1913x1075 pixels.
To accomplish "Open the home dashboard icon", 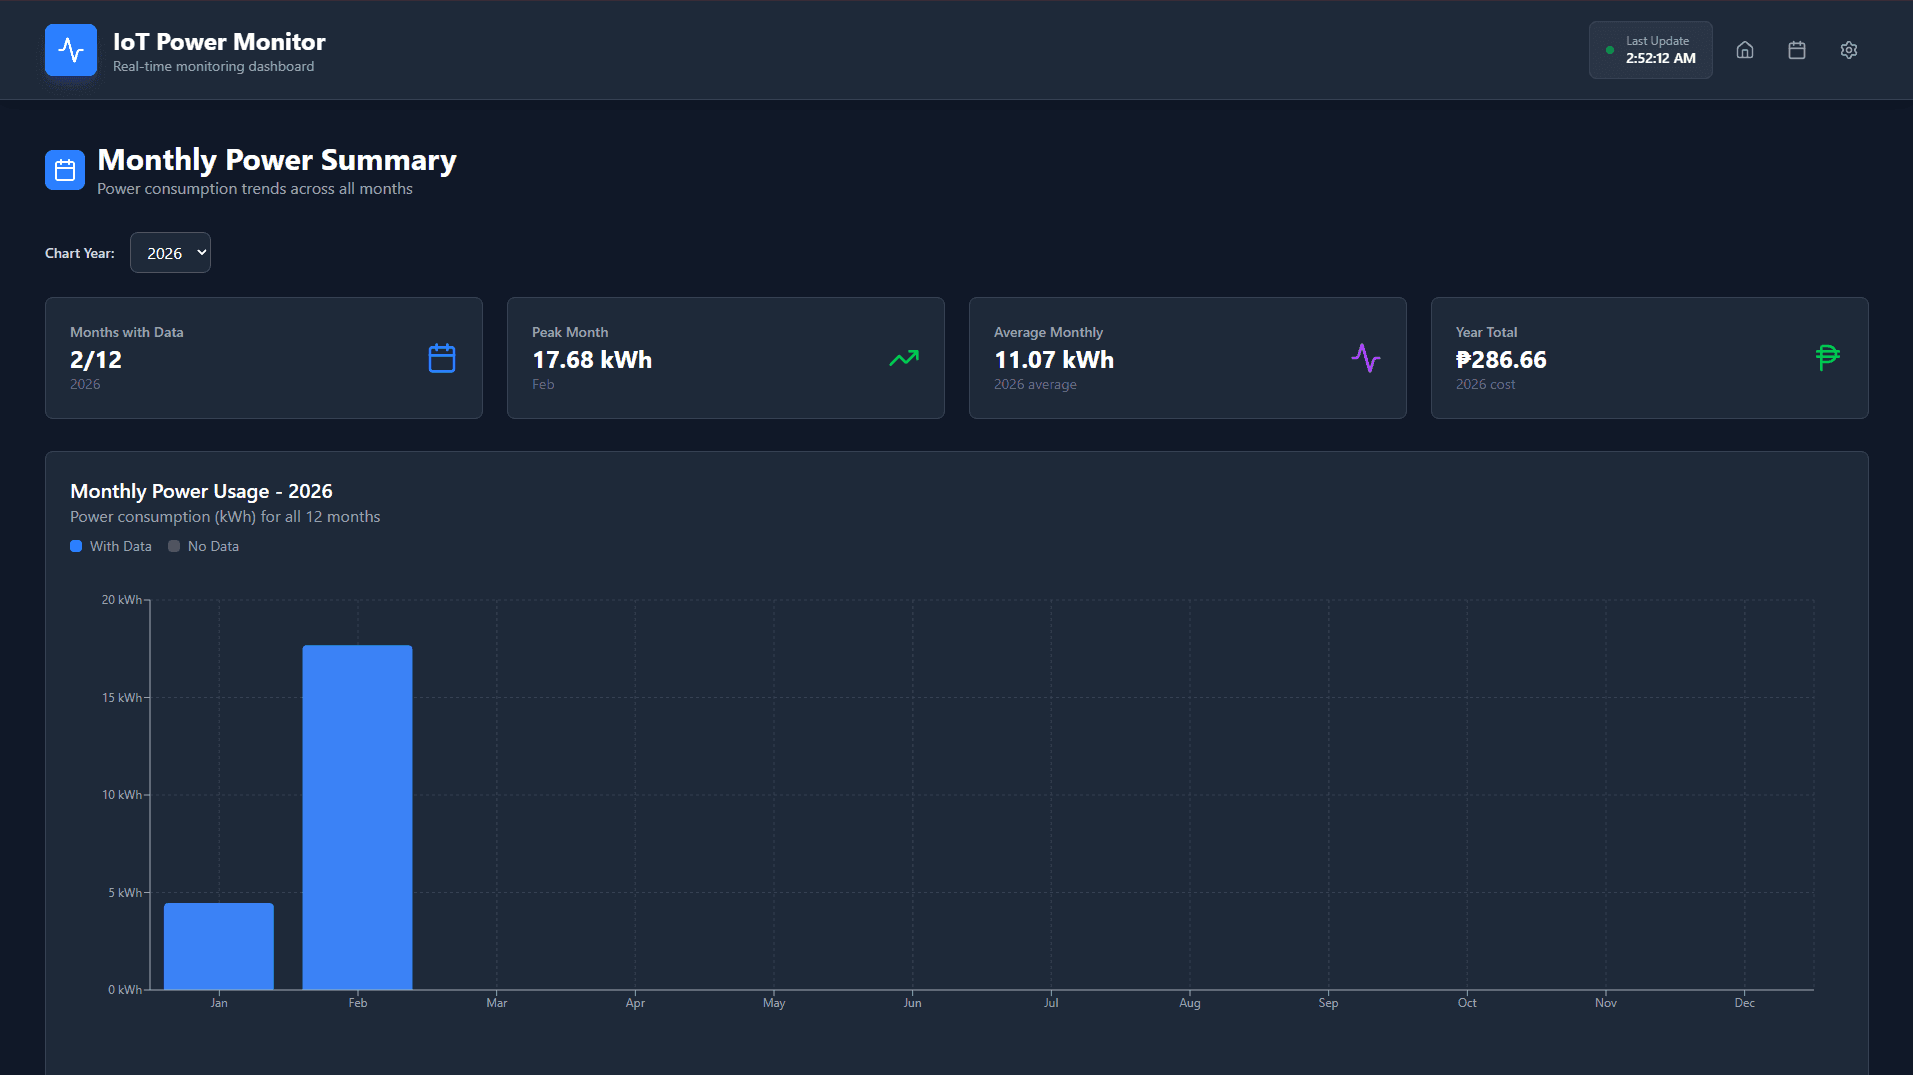I will click(x=1745, y=50).
